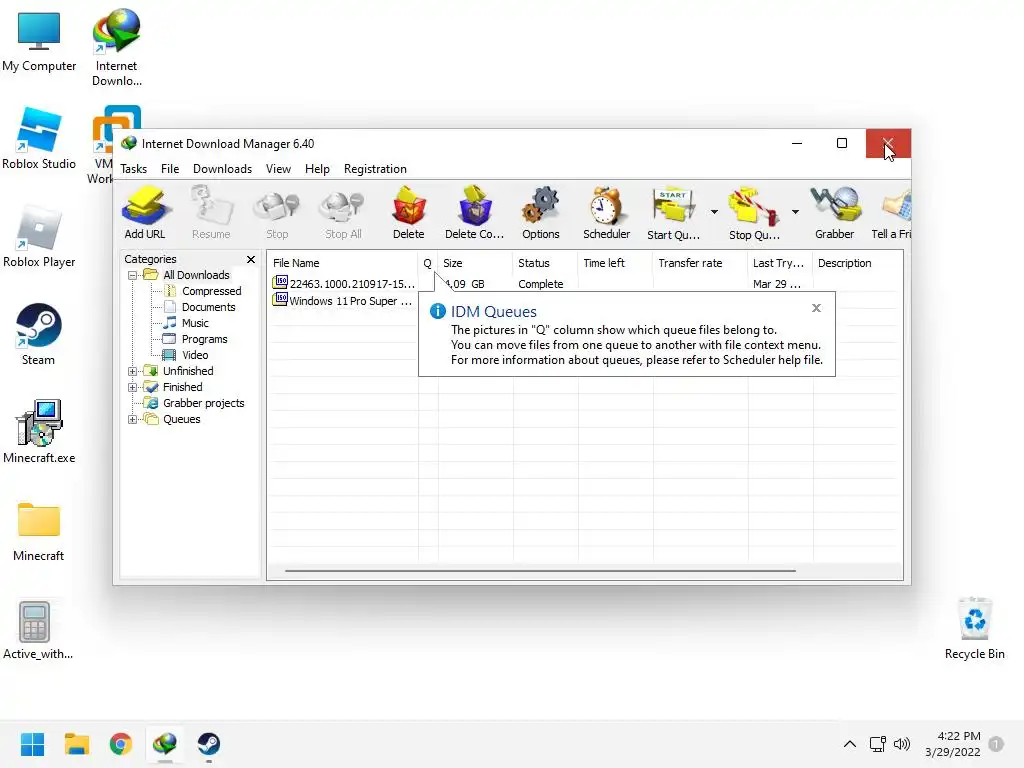Viewport: 1024px width, 768px height.
Task: Select the Programs category
Action: (204, 339)
